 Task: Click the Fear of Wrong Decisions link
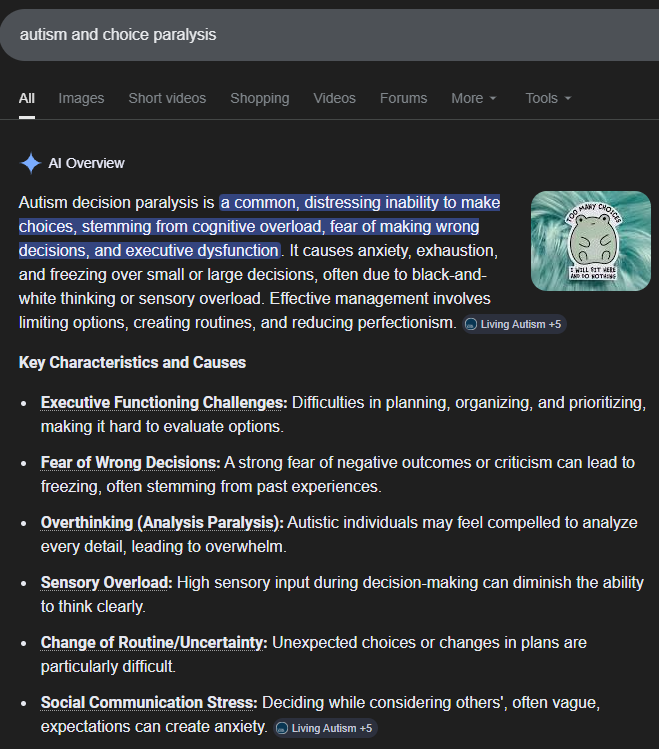click(130, 463)
